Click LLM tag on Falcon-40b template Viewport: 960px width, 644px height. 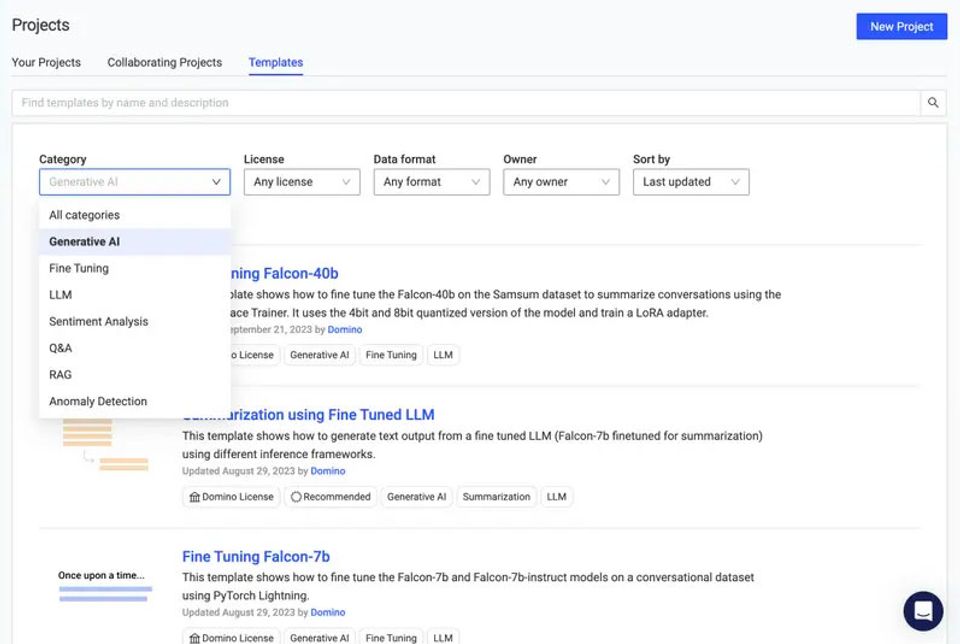click(x=443, y=355)
